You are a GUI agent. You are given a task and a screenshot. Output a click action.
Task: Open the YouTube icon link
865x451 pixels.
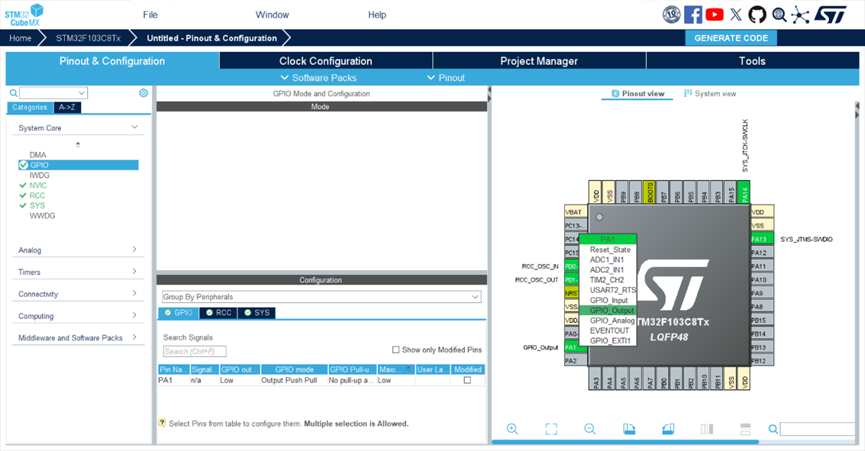714,14
